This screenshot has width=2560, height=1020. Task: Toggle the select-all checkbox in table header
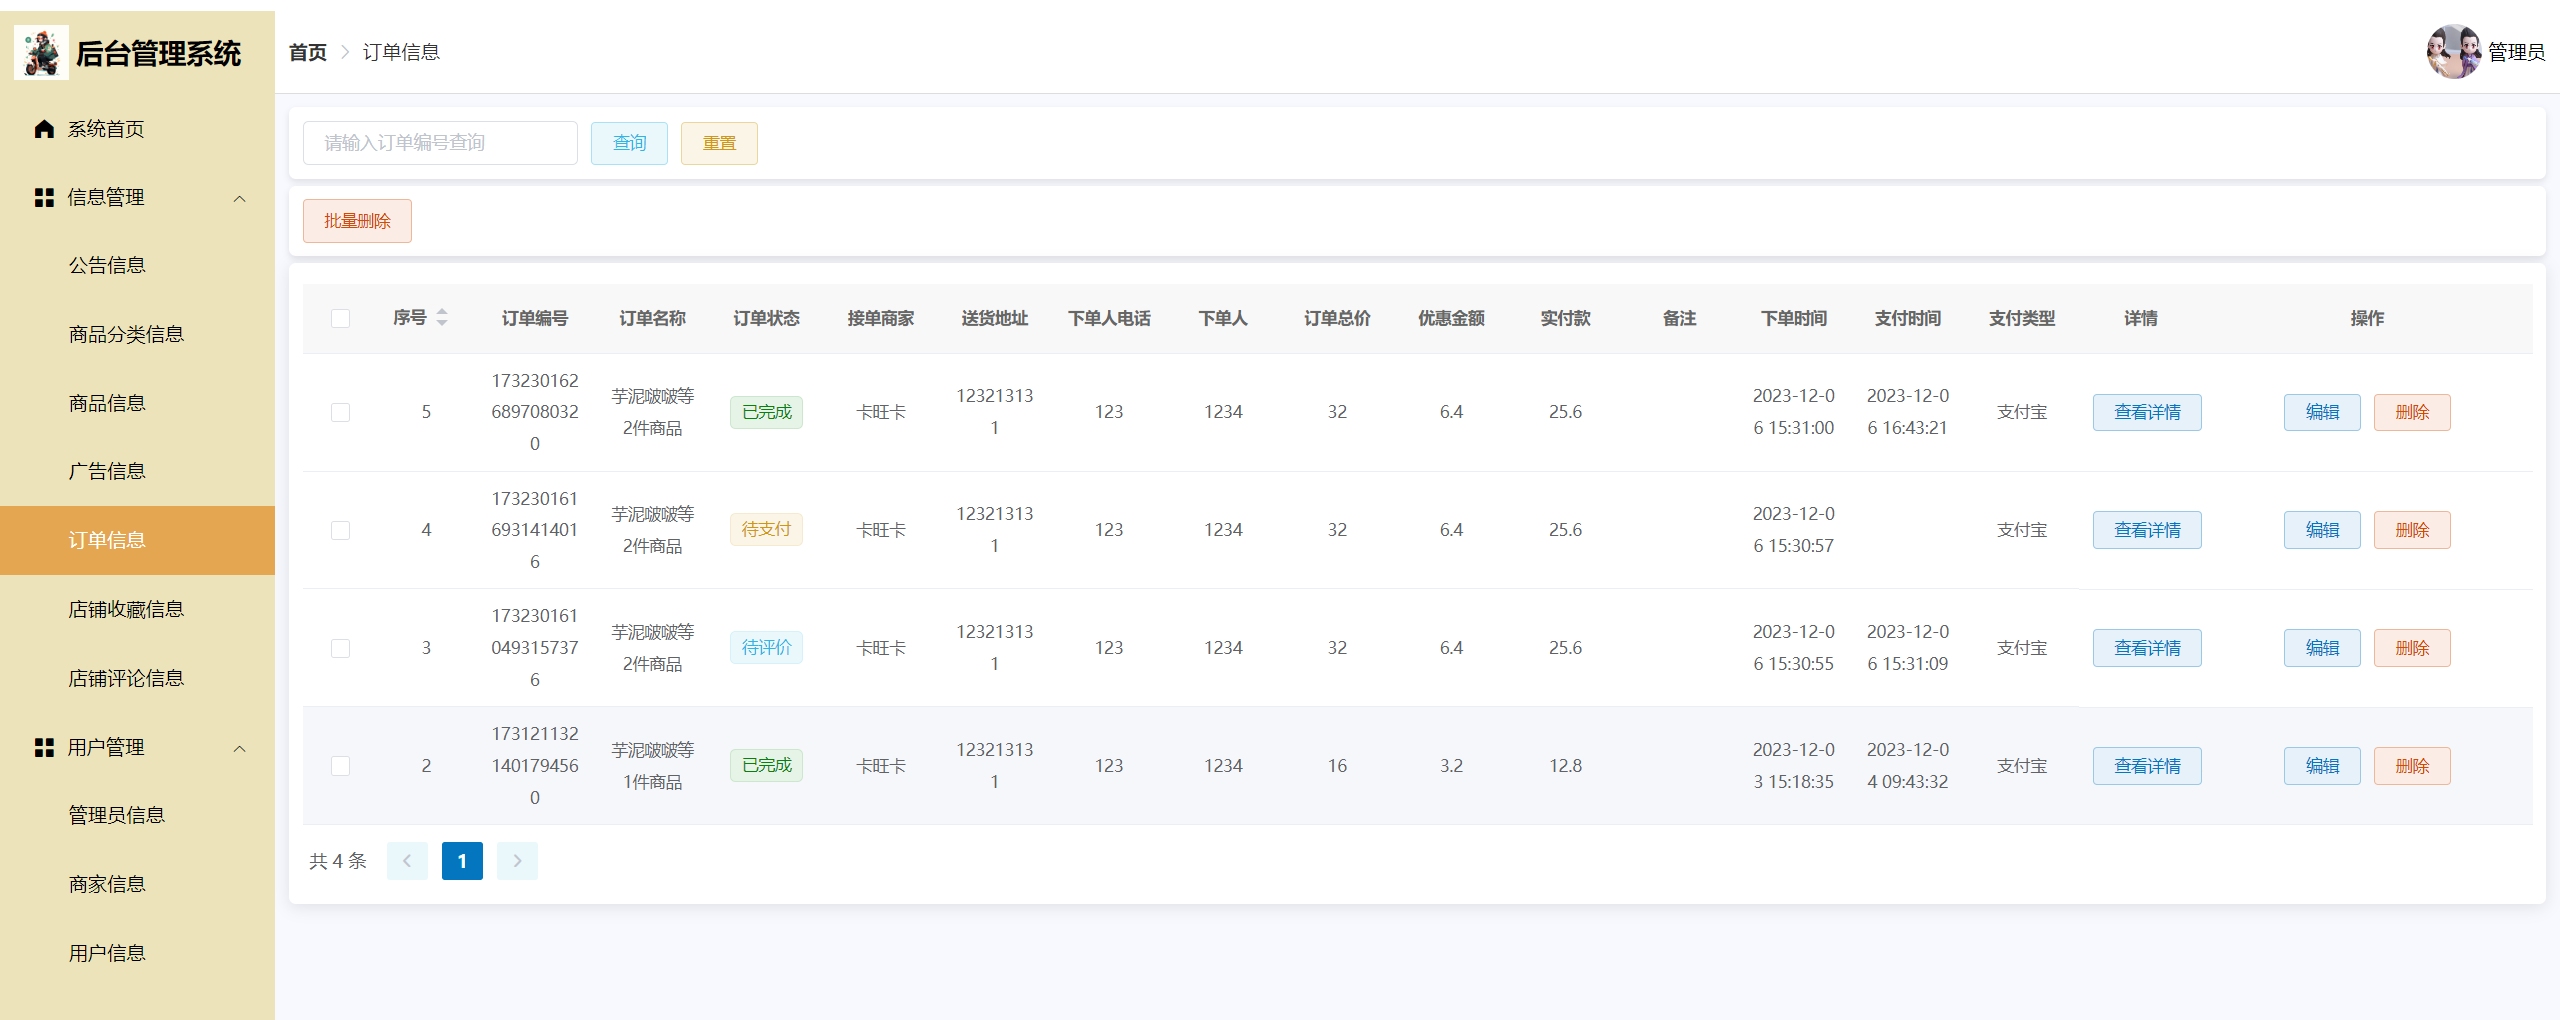pos(340,318)
